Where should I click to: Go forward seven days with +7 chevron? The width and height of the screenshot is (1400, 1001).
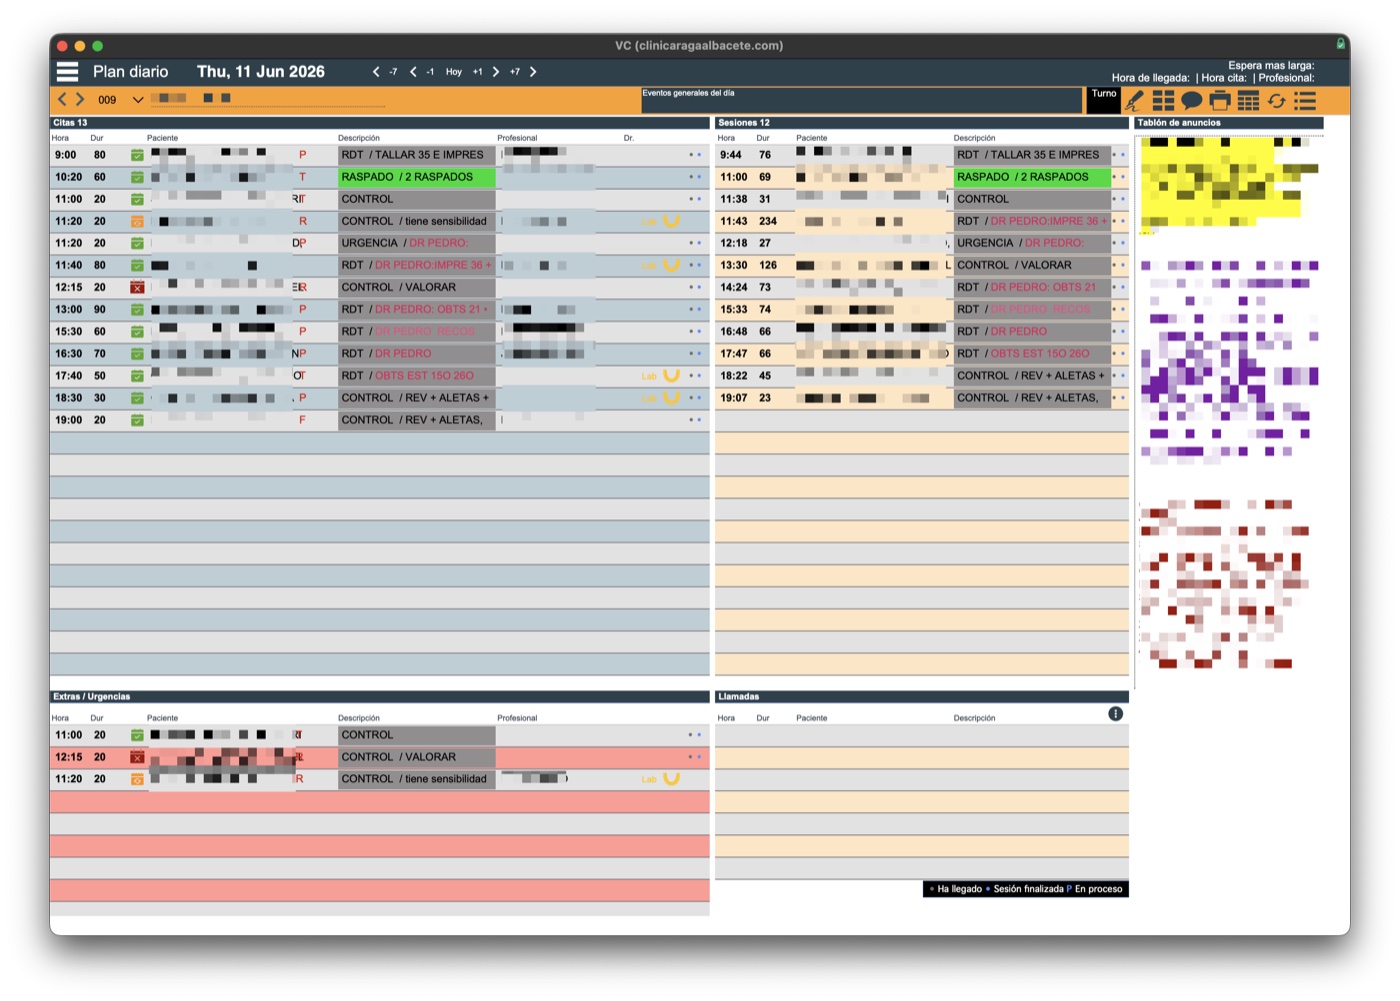coord(533,72)
